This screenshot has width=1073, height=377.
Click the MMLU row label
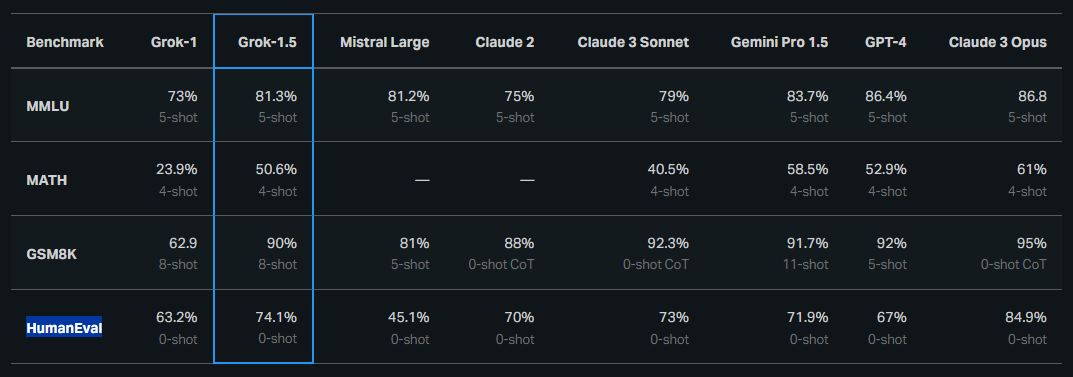(48, 106)
